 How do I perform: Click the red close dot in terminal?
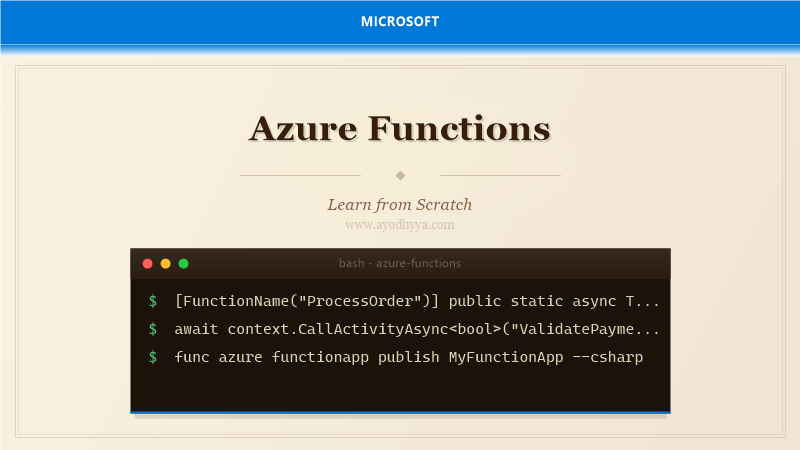(x=147, y=263)
